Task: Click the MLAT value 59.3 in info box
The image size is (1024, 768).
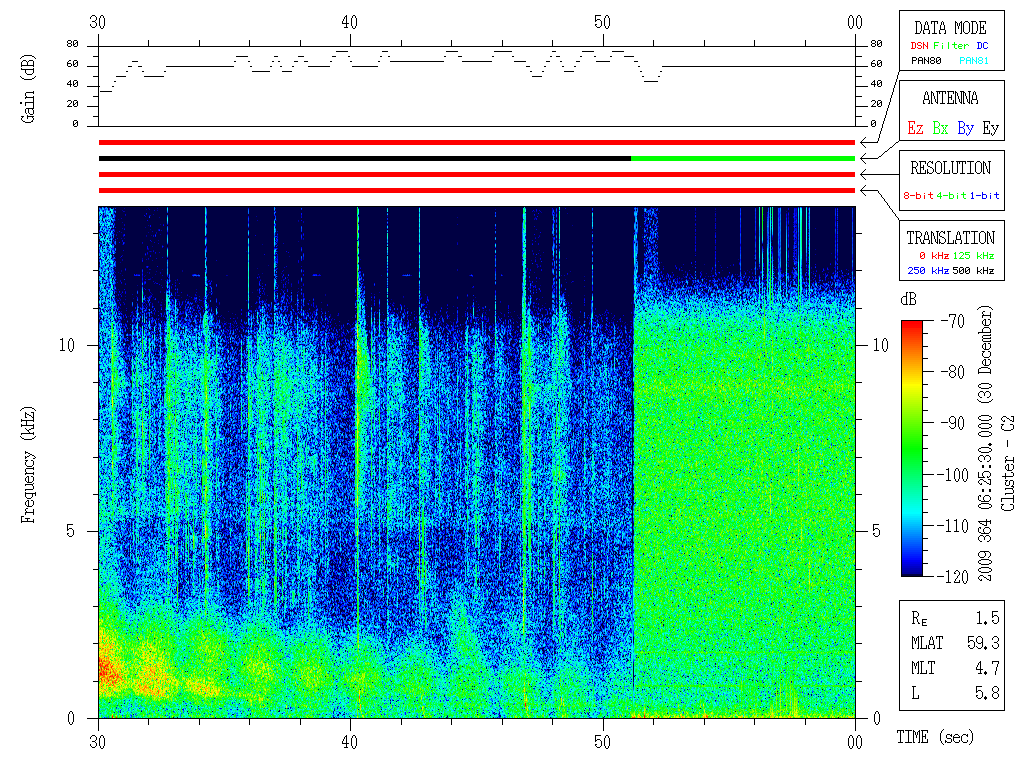Action: (x=983, y=643)
